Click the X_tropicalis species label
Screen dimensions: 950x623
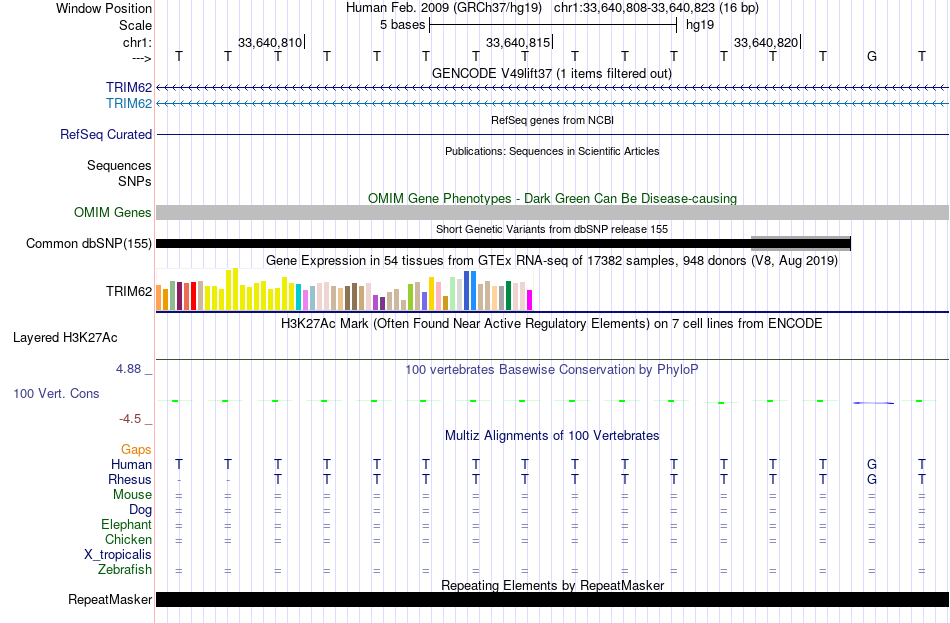point(118,555)
